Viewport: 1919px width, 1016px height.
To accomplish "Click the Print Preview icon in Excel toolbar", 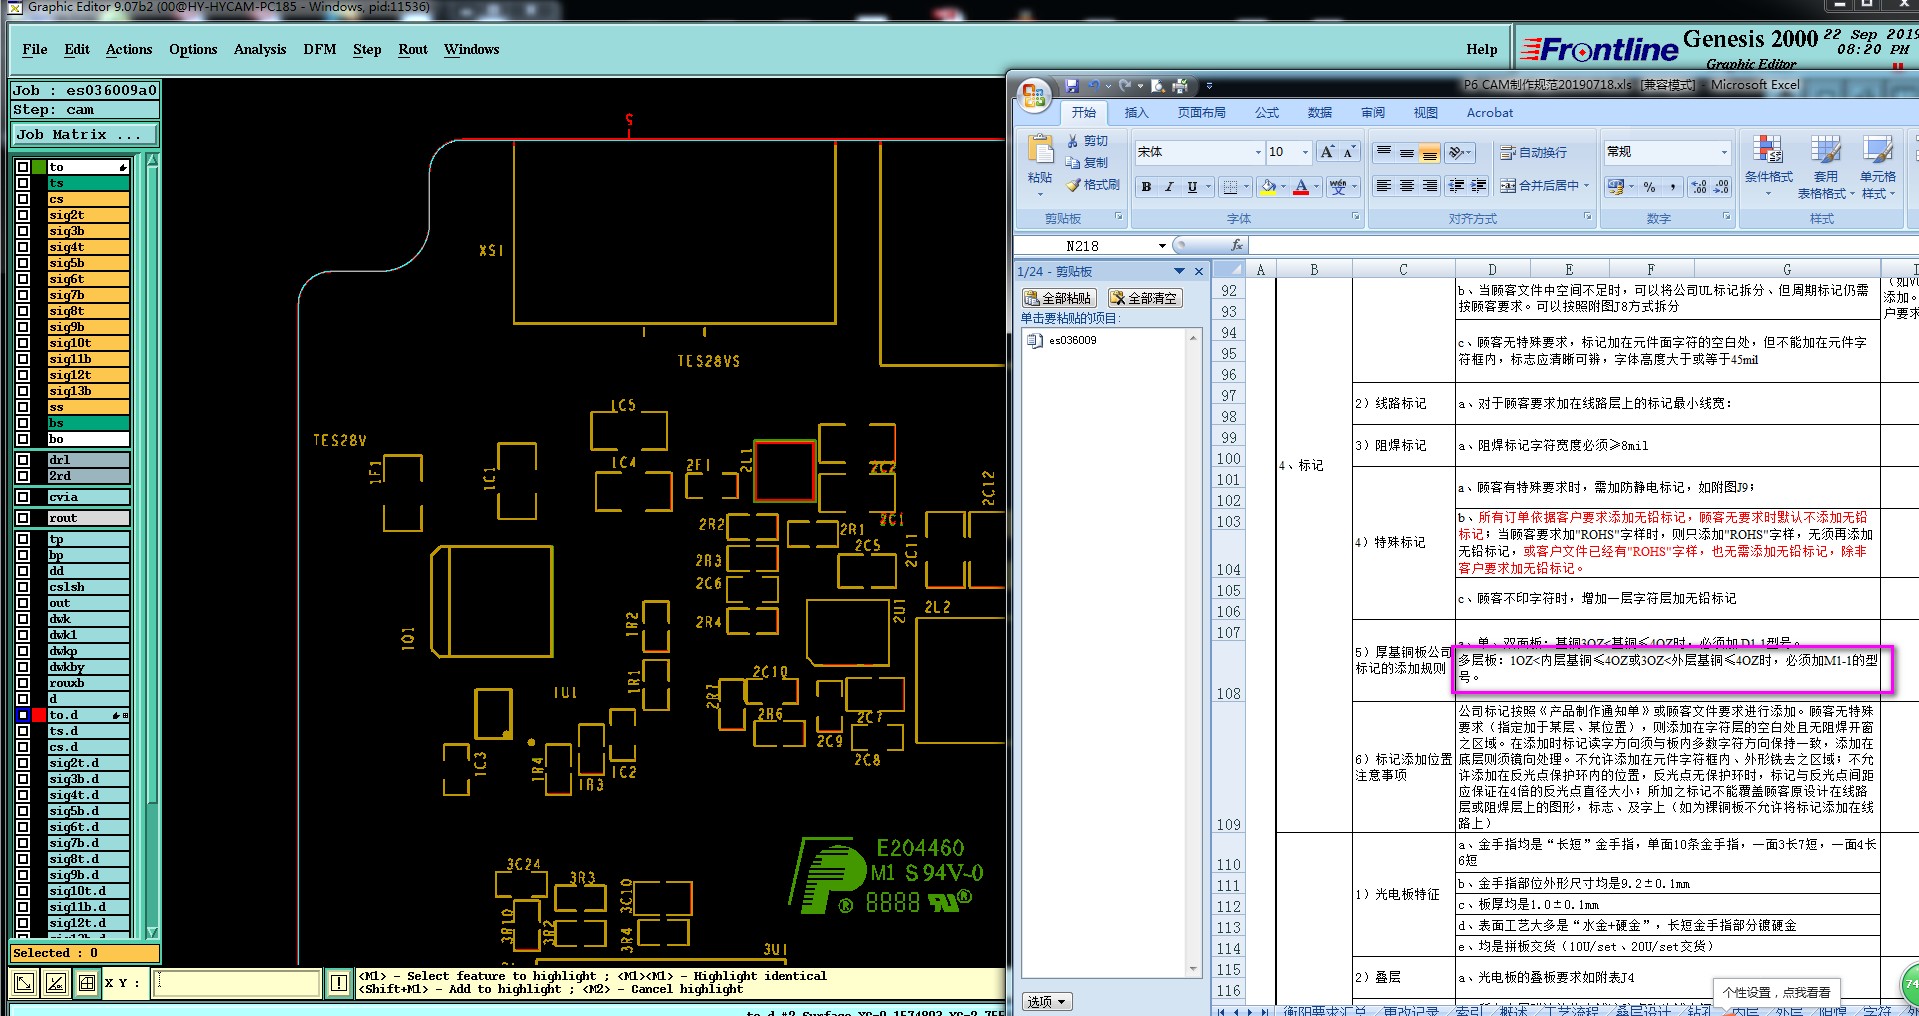I will coord(1157,86).
